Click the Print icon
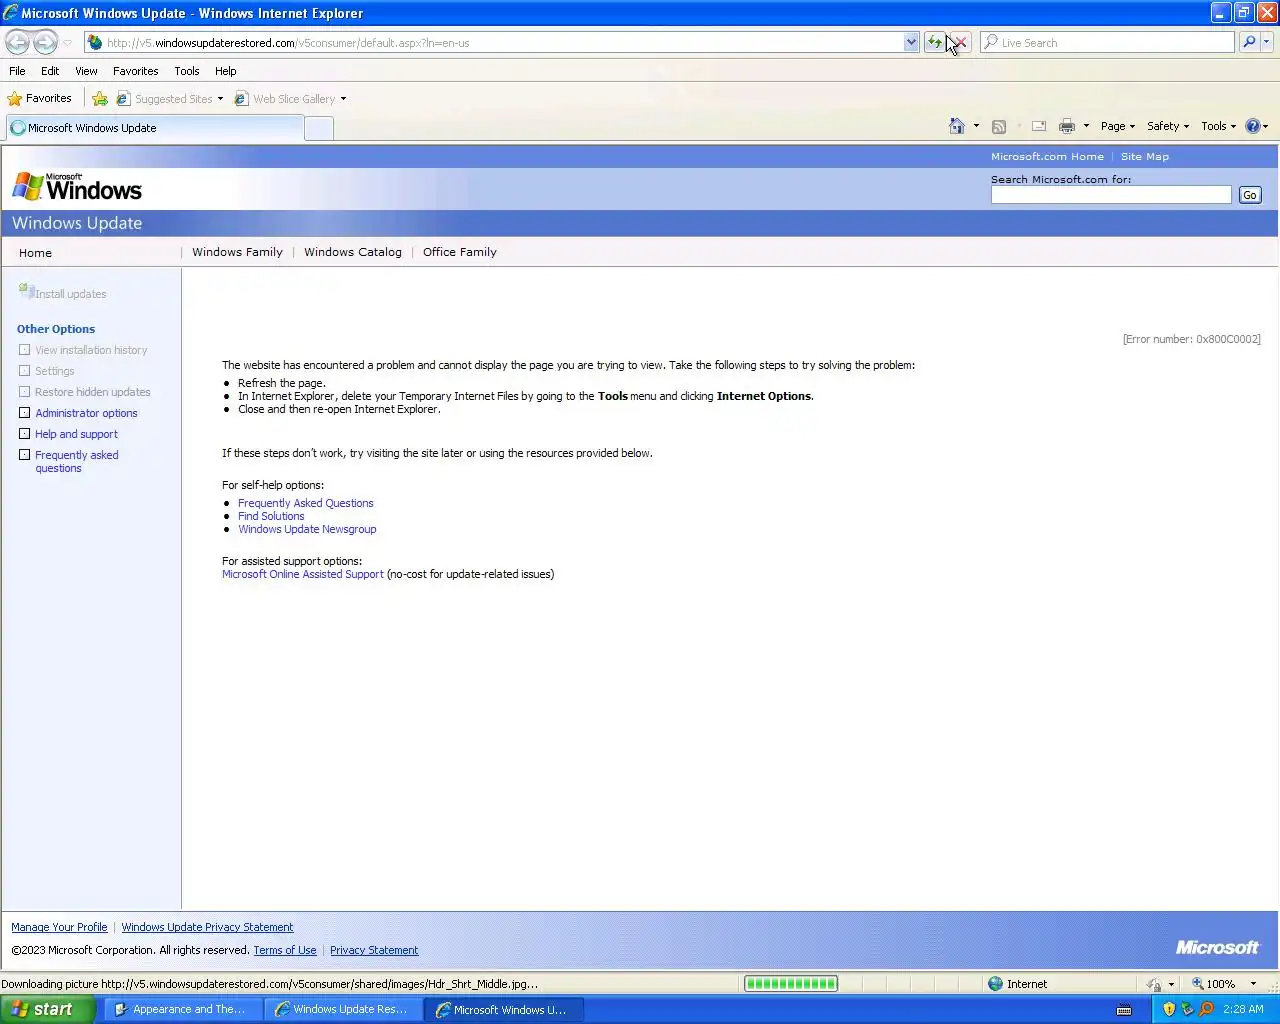The width and height of the screenshot is (1280, 1024). 1067,126
